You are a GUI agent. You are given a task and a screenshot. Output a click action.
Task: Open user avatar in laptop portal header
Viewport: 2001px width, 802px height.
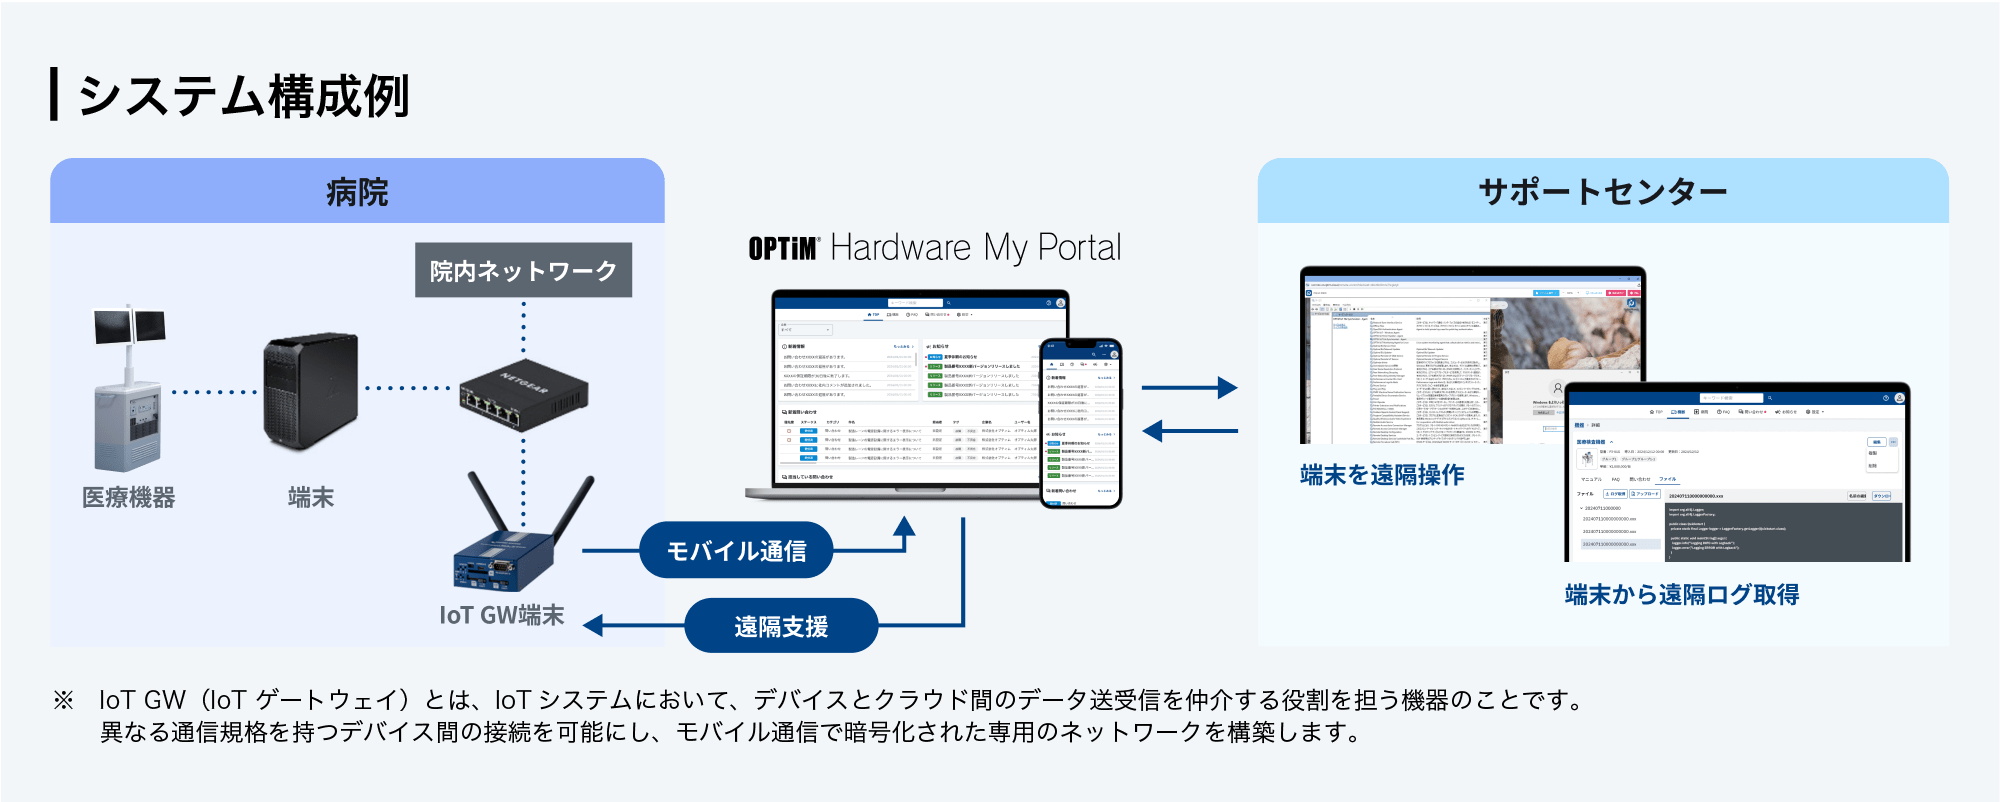[x=1060, y=303]
